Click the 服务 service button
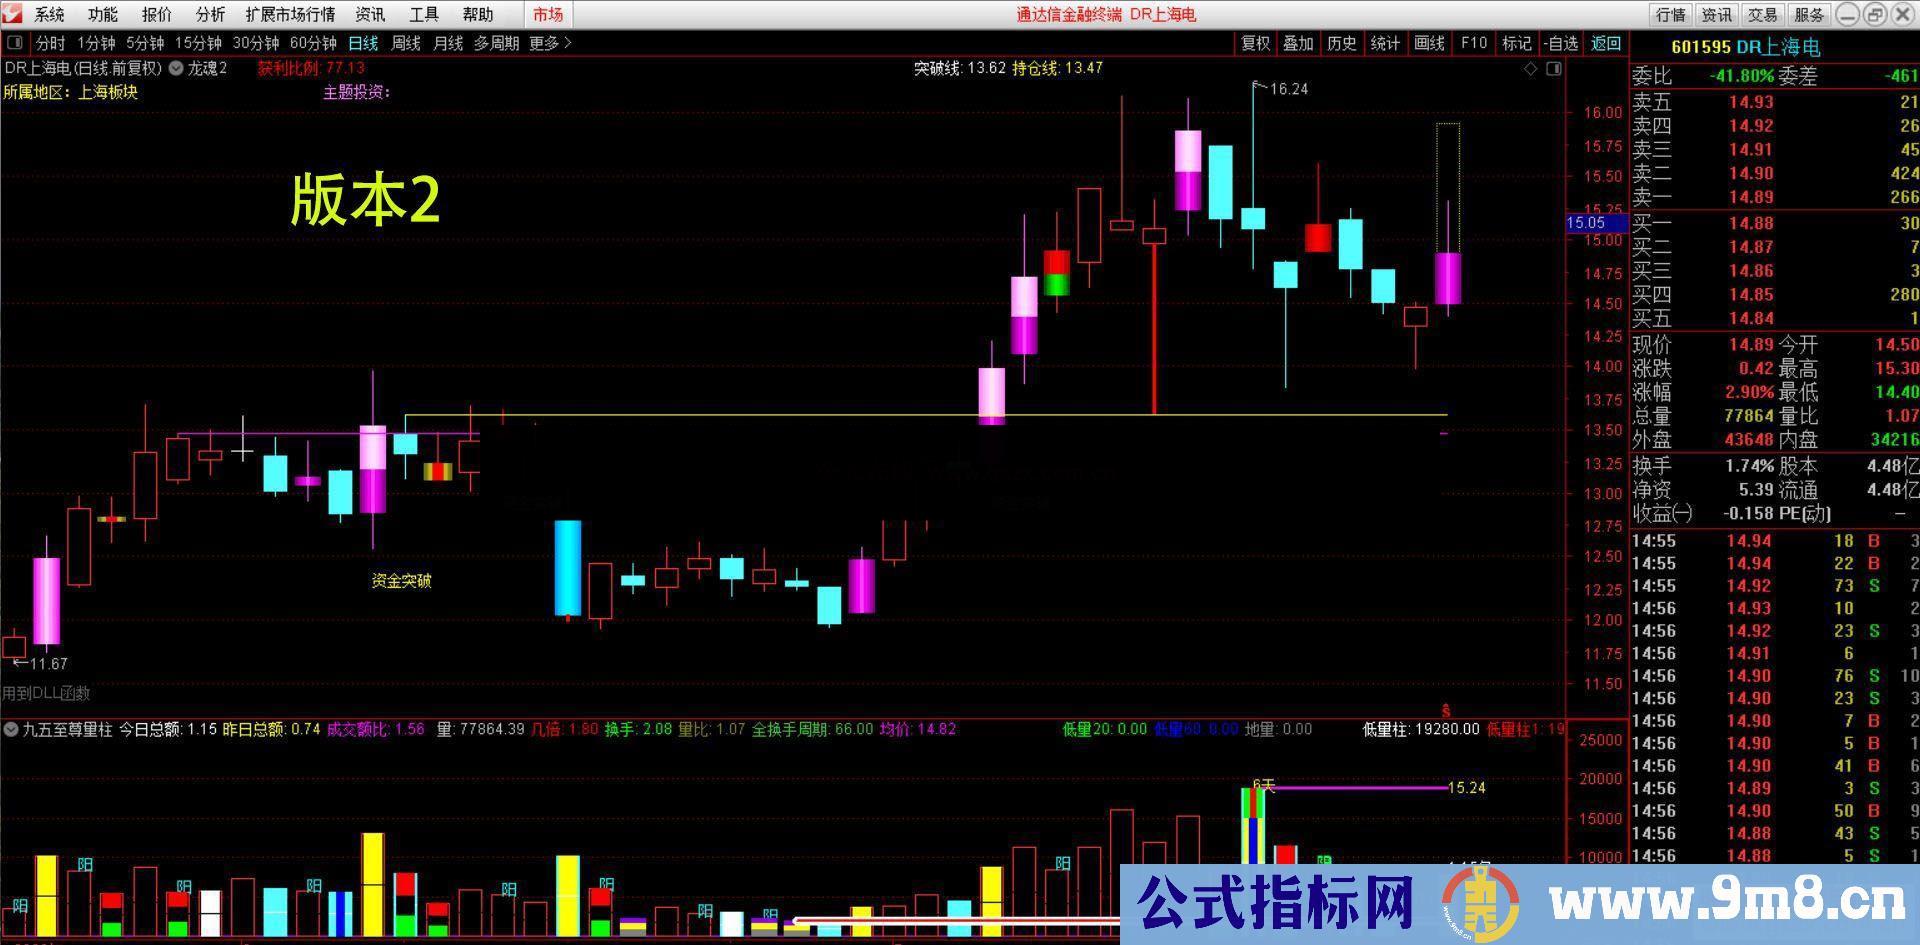The width and height of the screenshot is (1920, 945). 1809,14
